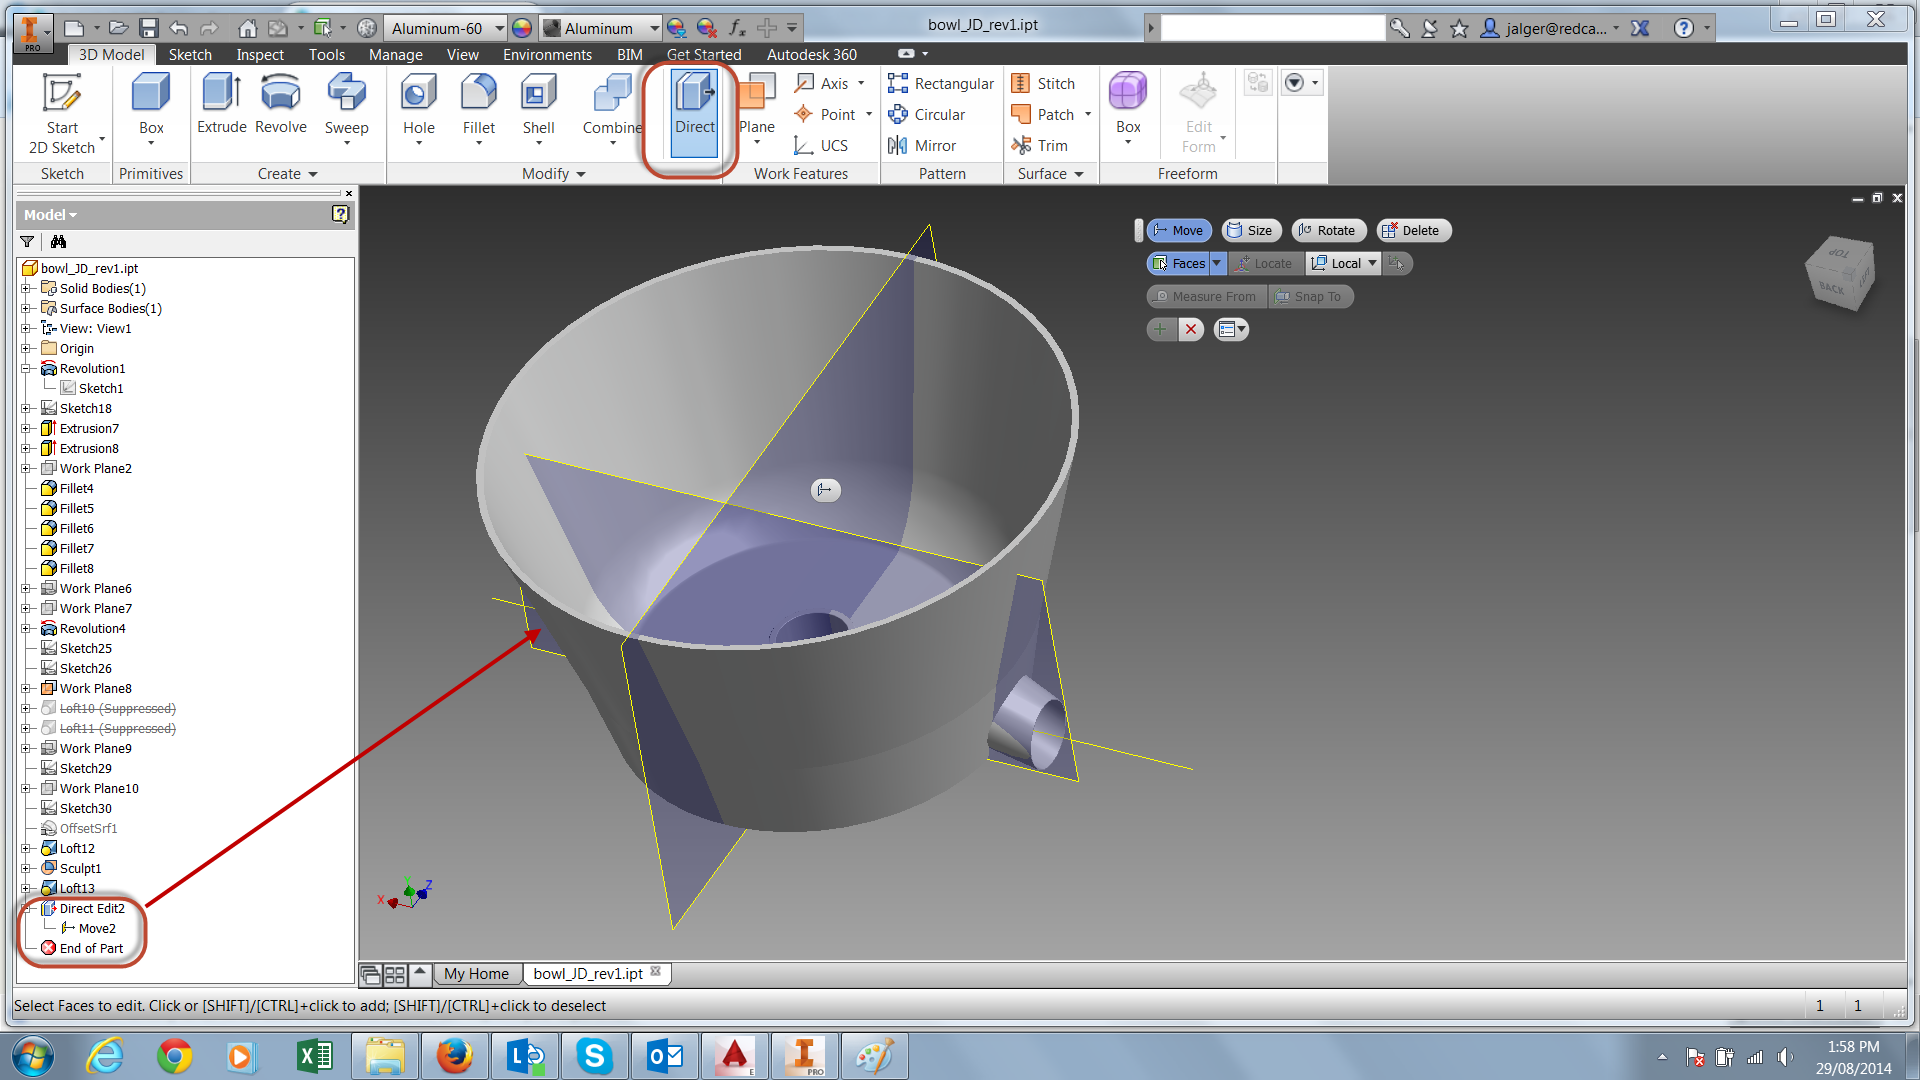1920x1080 pixels.
Task: Open the Environments ribbon tab
Action: 547,55
